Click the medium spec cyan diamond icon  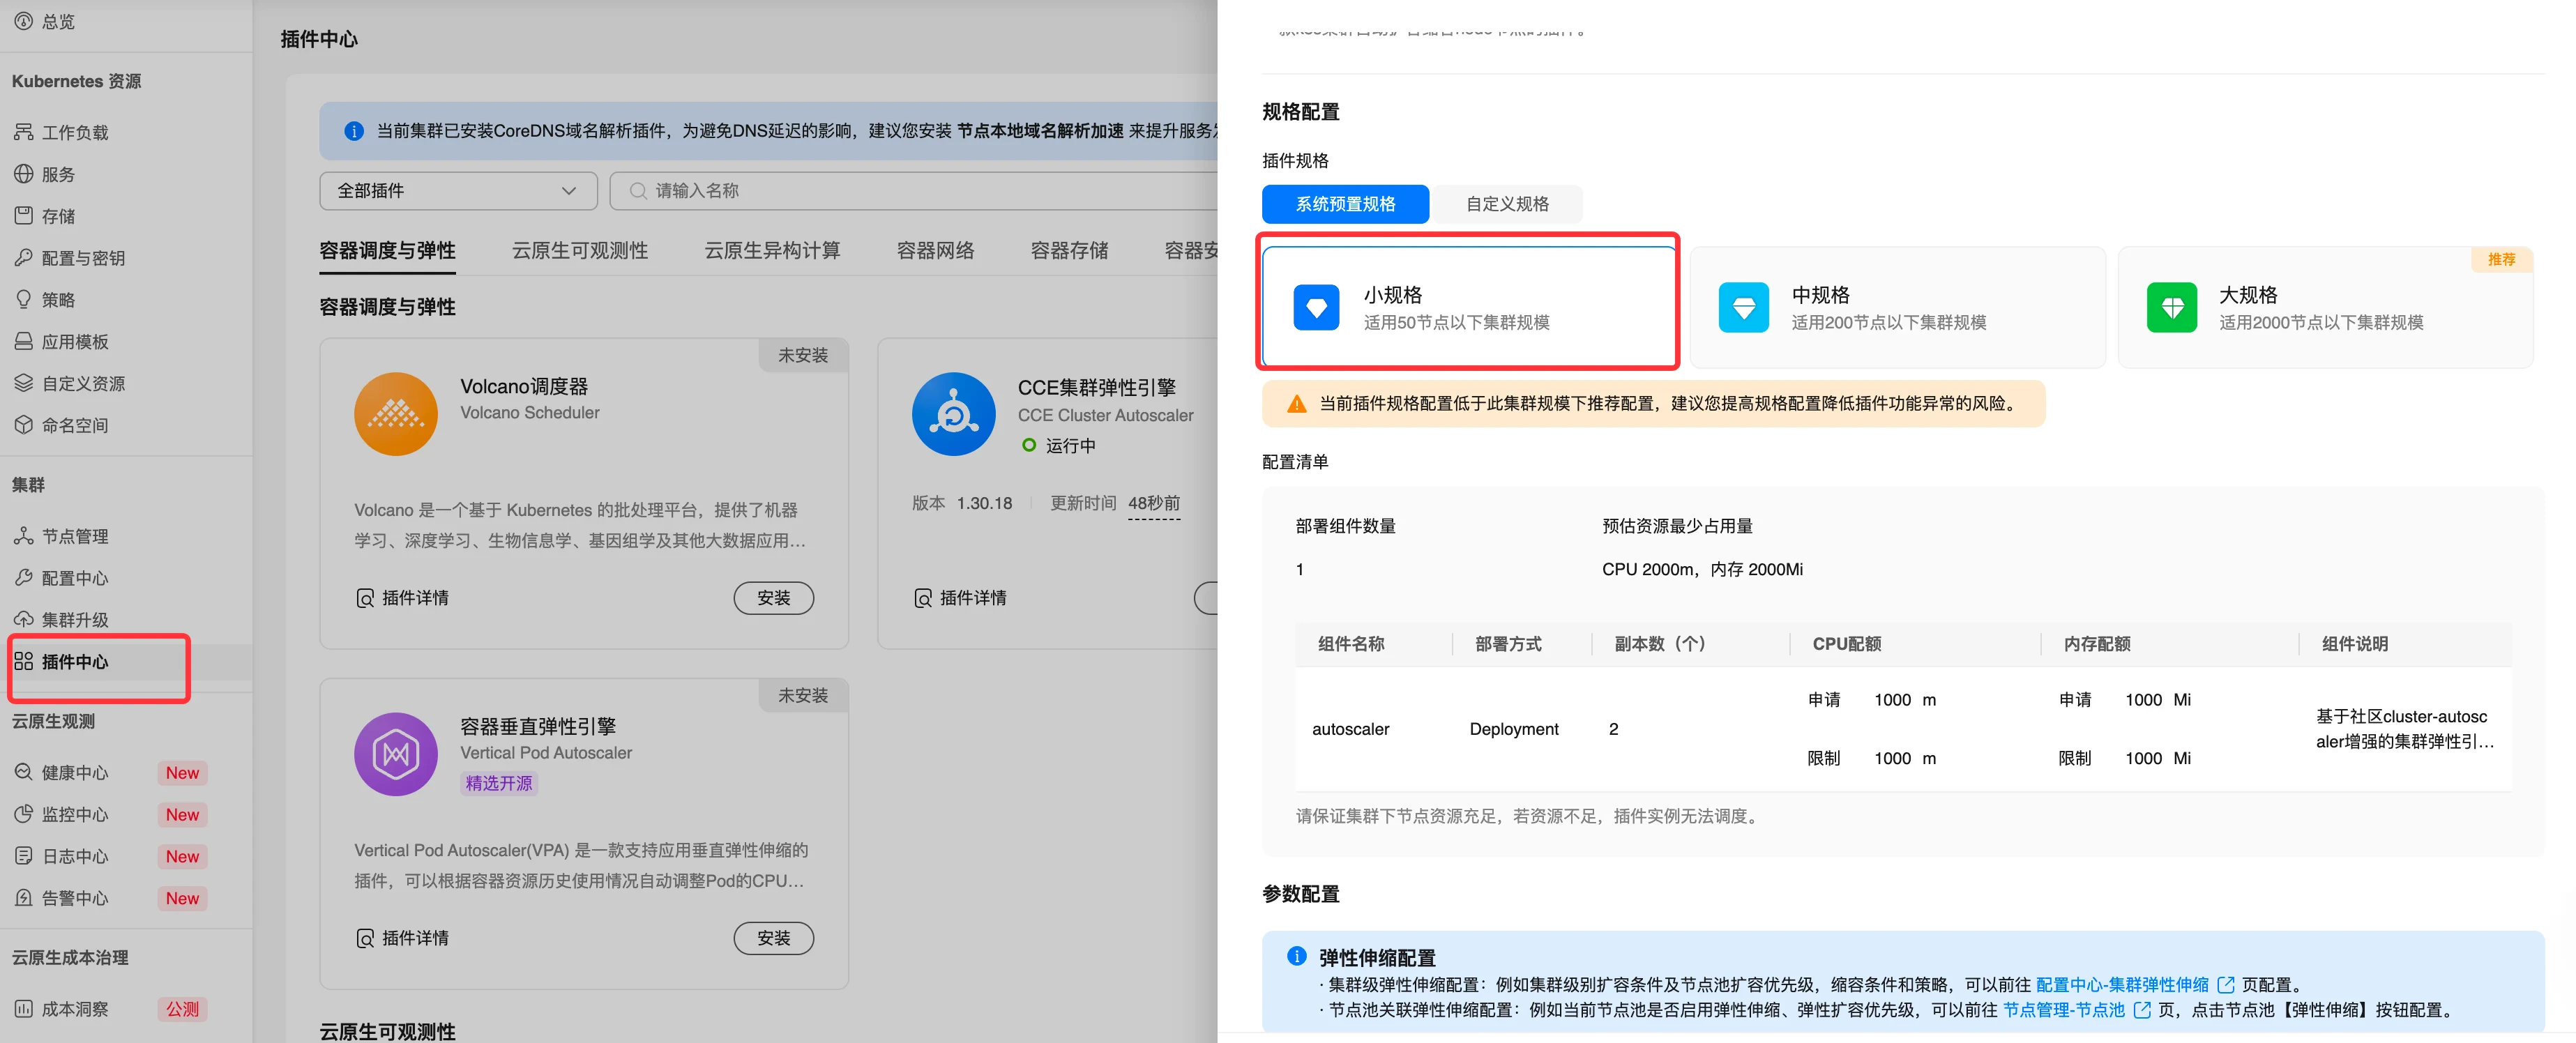coord(1743,307)
